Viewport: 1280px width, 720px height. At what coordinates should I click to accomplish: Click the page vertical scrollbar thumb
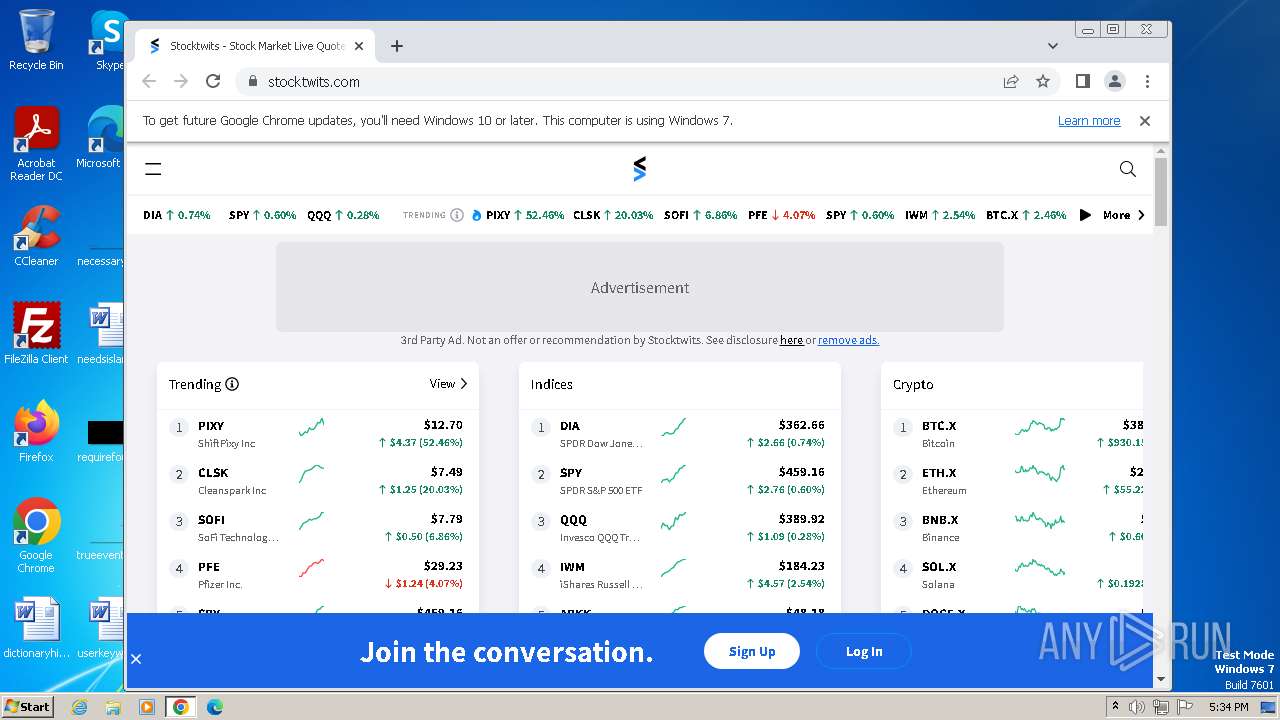(x=1160, y=192)
